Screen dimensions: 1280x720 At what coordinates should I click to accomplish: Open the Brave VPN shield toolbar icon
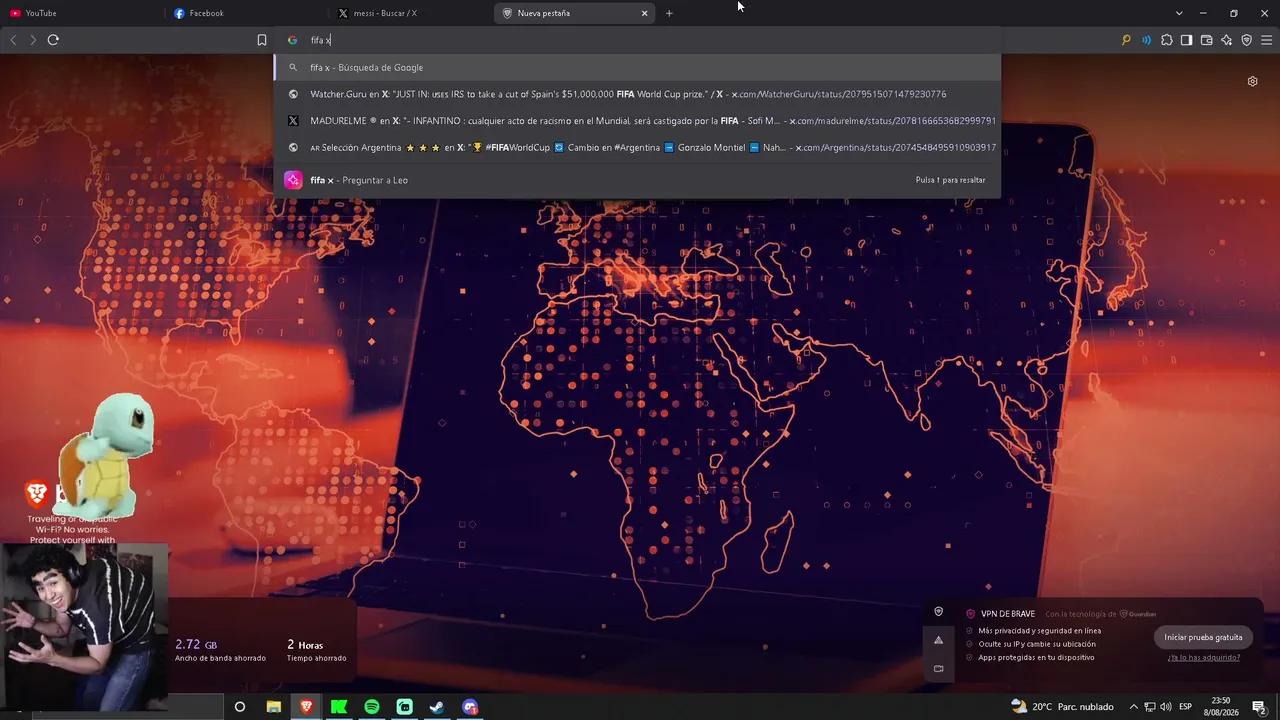pos(1246,40)
